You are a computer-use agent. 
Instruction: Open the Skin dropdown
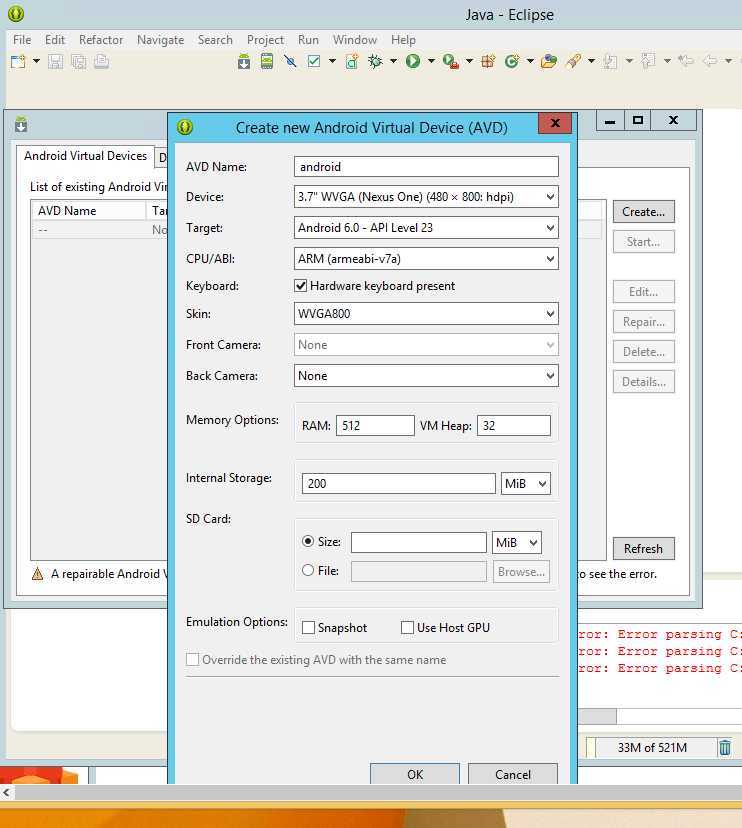click(x=426, y=314)
